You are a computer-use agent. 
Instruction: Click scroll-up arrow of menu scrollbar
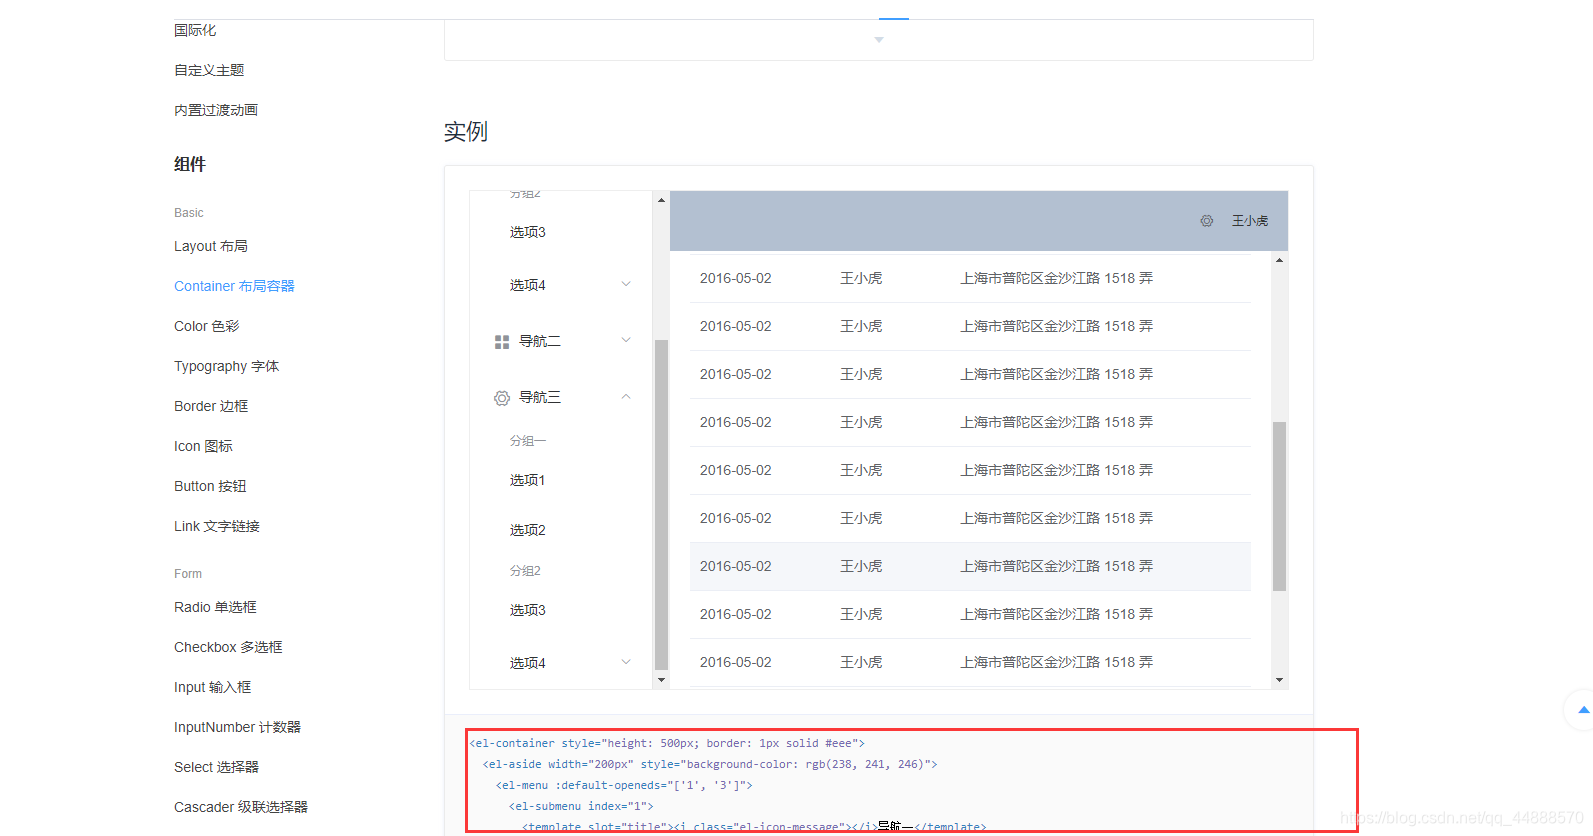pos(661,200)
